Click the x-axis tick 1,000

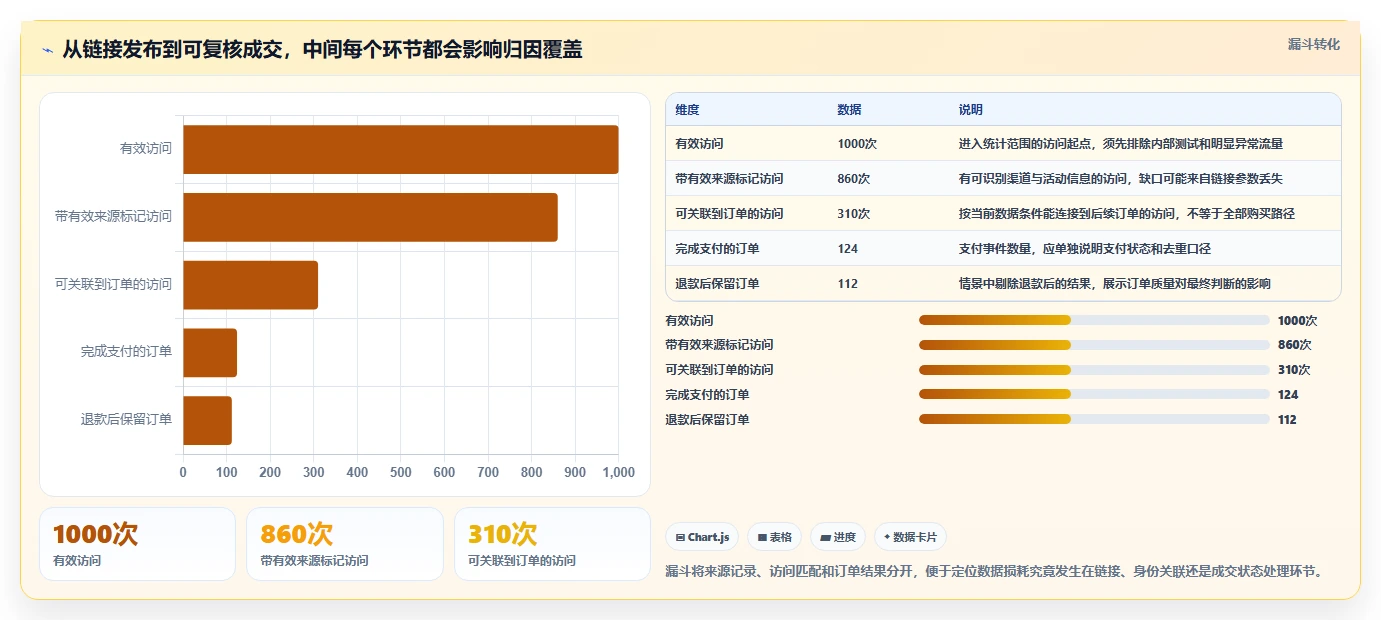click(619, 472)
